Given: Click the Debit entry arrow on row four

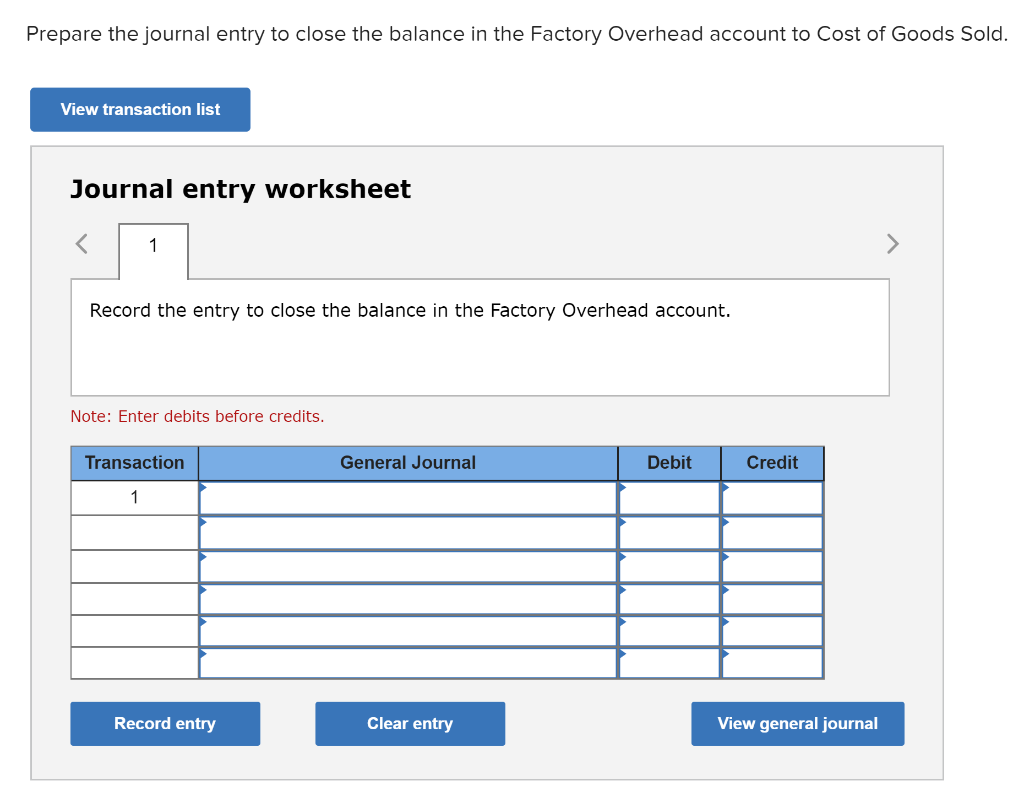Looking at the screenshot, I should click(x=623, y=589).
